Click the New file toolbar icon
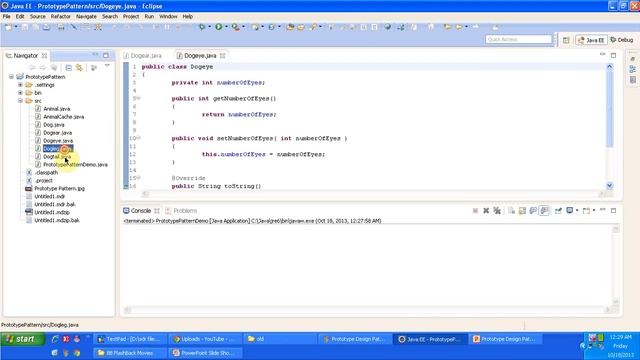 (8, 27)
